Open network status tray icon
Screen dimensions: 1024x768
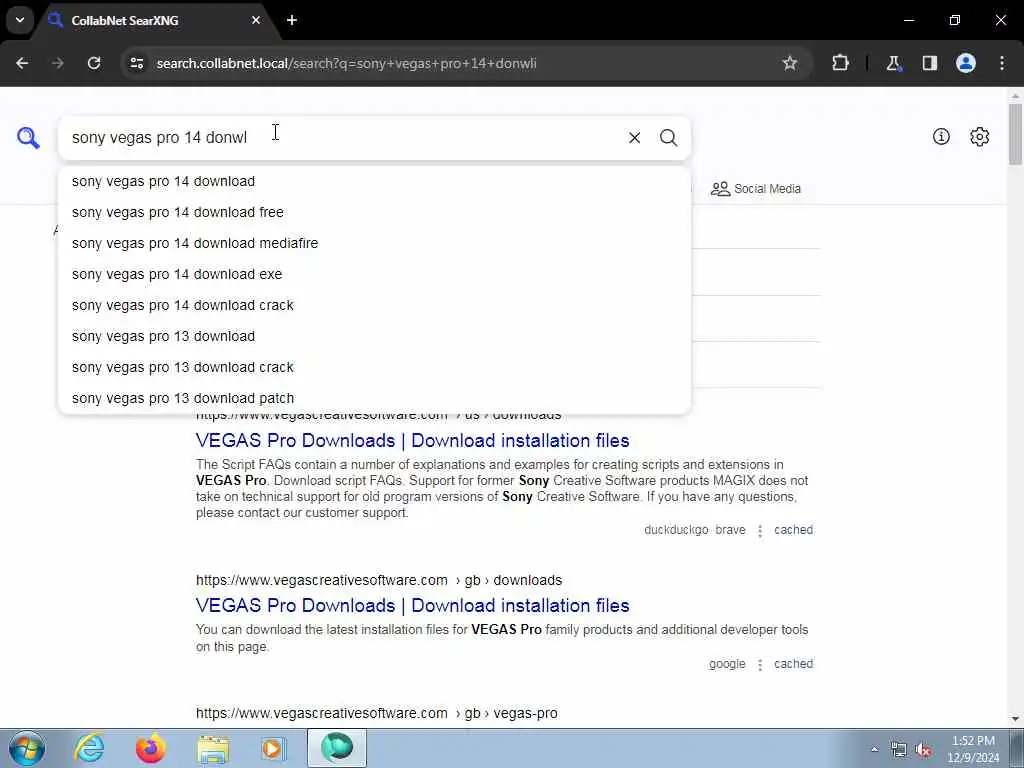[899, 750]
